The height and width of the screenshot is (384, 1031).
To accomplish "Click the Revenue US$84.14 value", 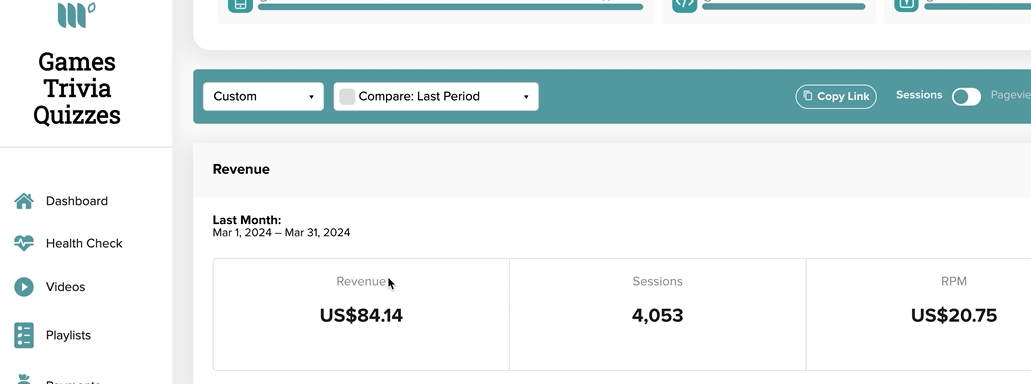I will tap(361, 316).
